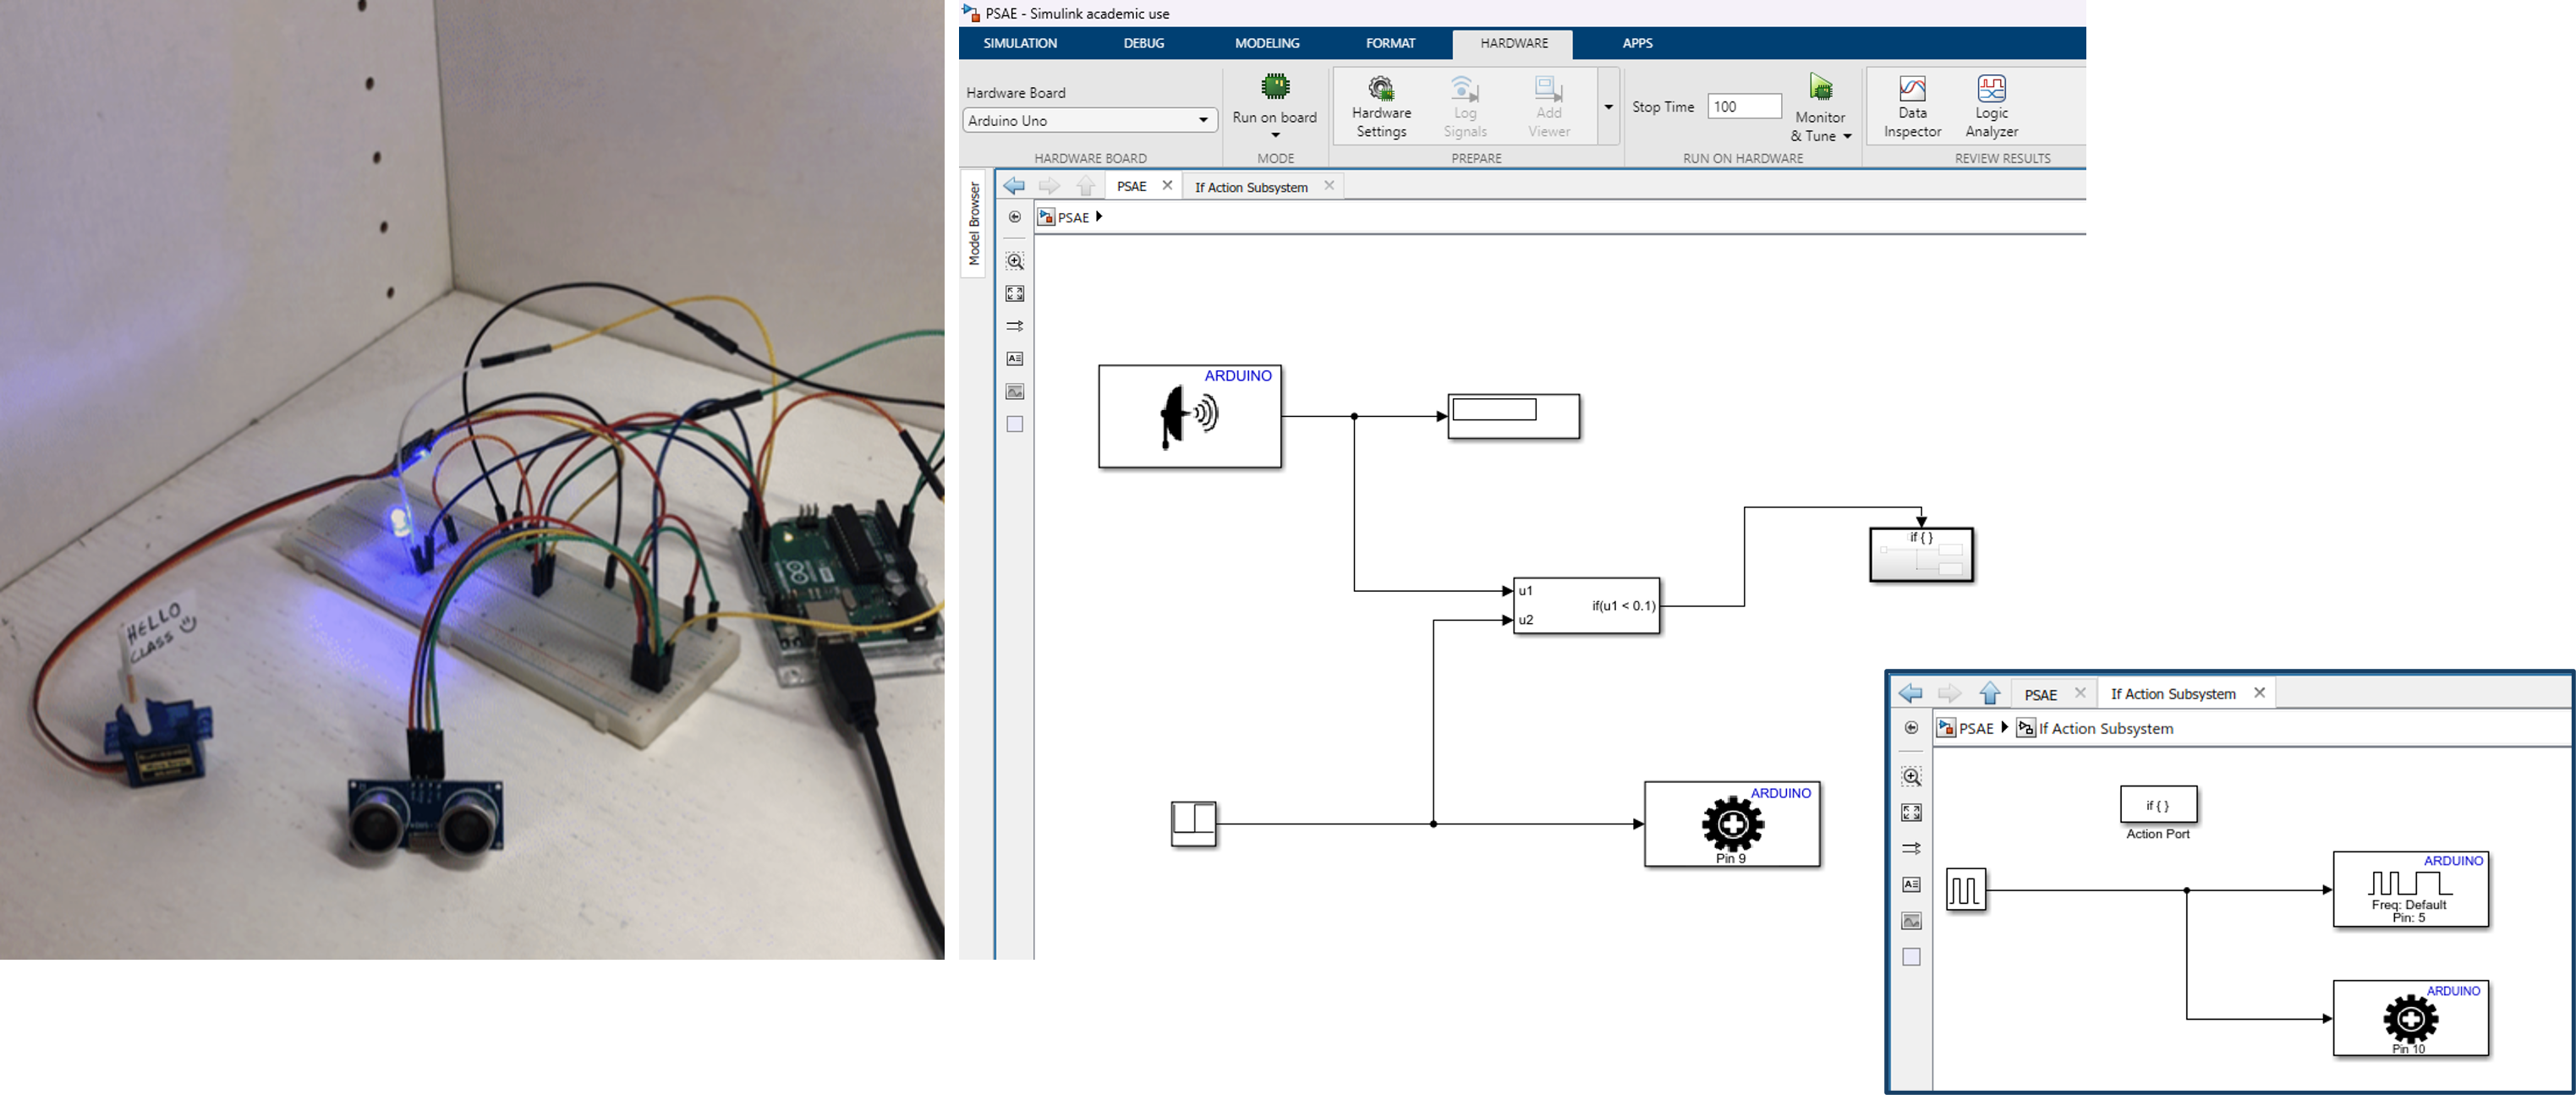Select the Annotation tool in main palette
This screenshot has height=1095, width=2576.
click(1014, 358)
